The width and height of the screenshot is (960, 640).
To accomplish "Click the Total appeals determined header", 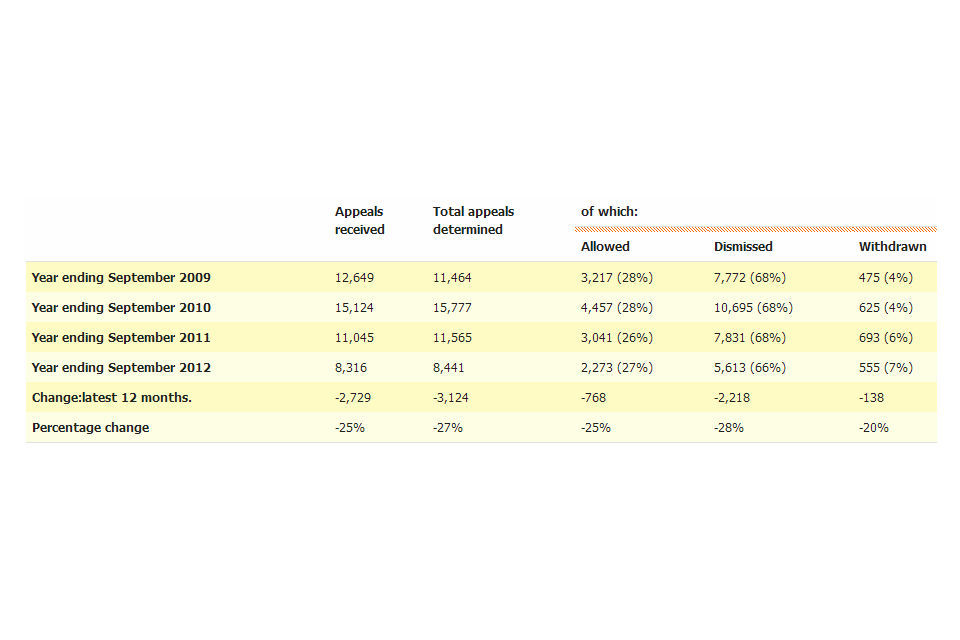I will (473, 220).
